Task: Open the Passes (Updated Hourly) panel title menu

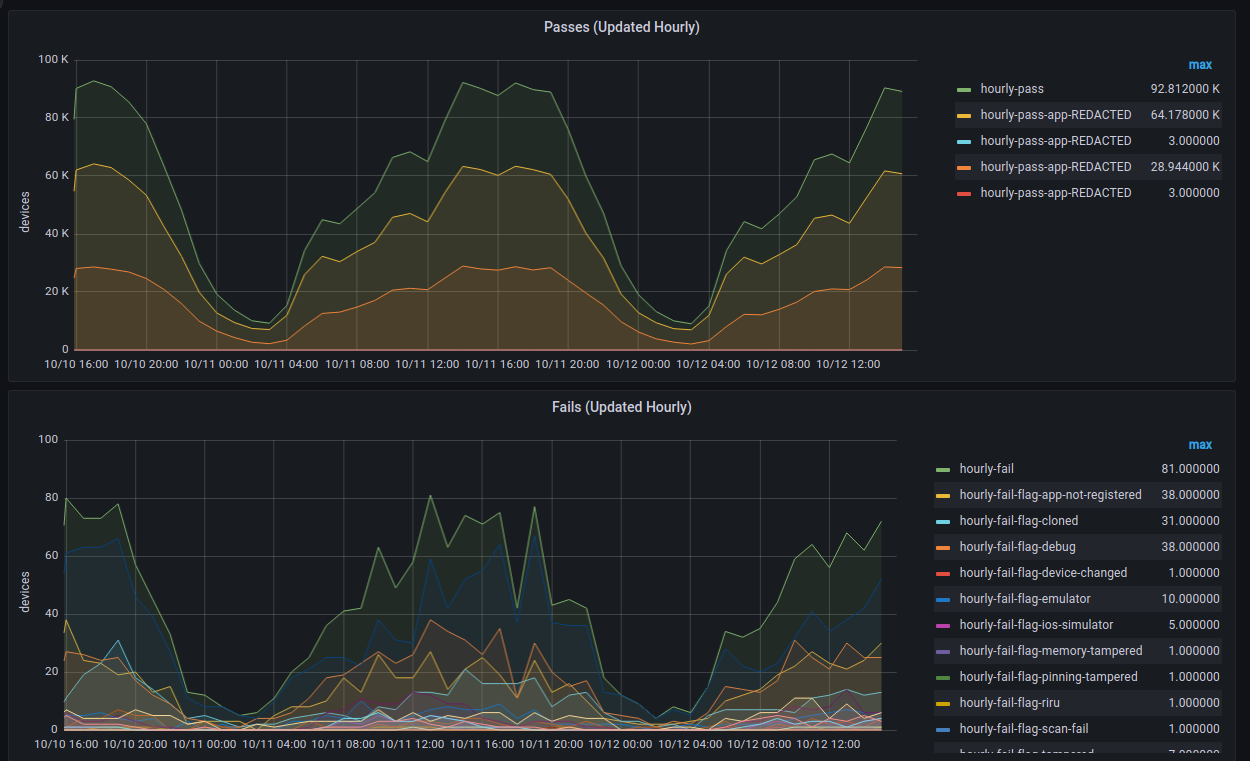Action: click(x=621, y=27)
